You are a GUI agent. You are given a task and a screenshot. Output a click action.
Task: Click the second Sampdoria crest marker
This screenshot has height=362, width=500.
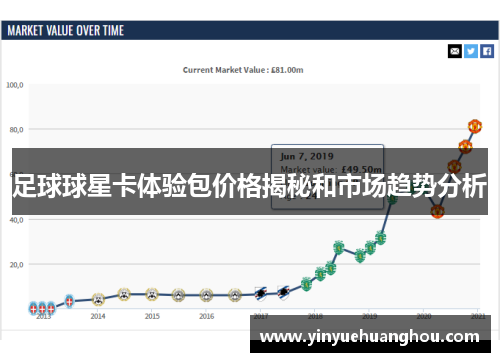pyautogui.click(x=283, y=293)
